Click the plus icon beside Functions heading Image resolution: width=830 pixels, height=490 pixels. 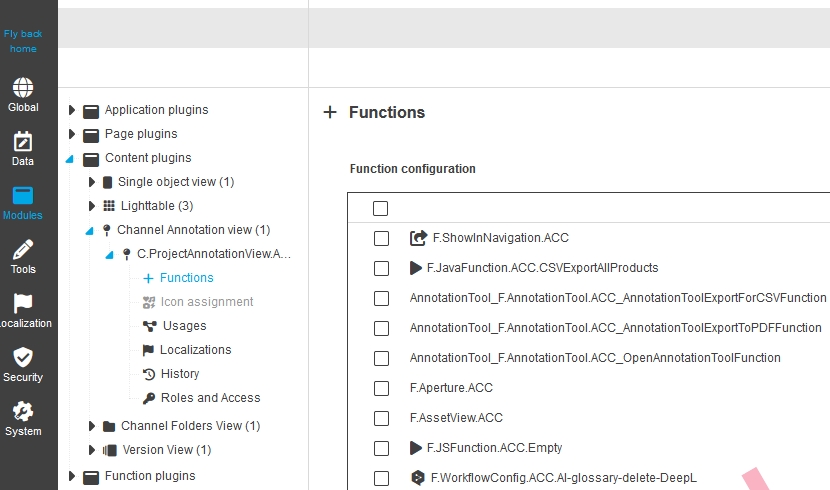330,113
